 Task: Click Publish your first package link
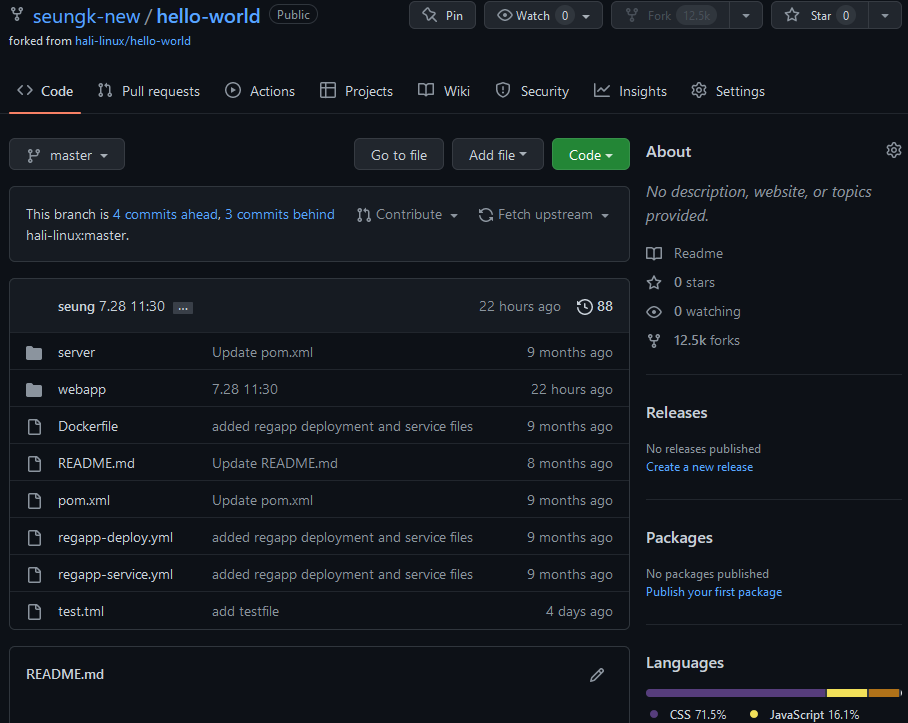tap(714, 592)
